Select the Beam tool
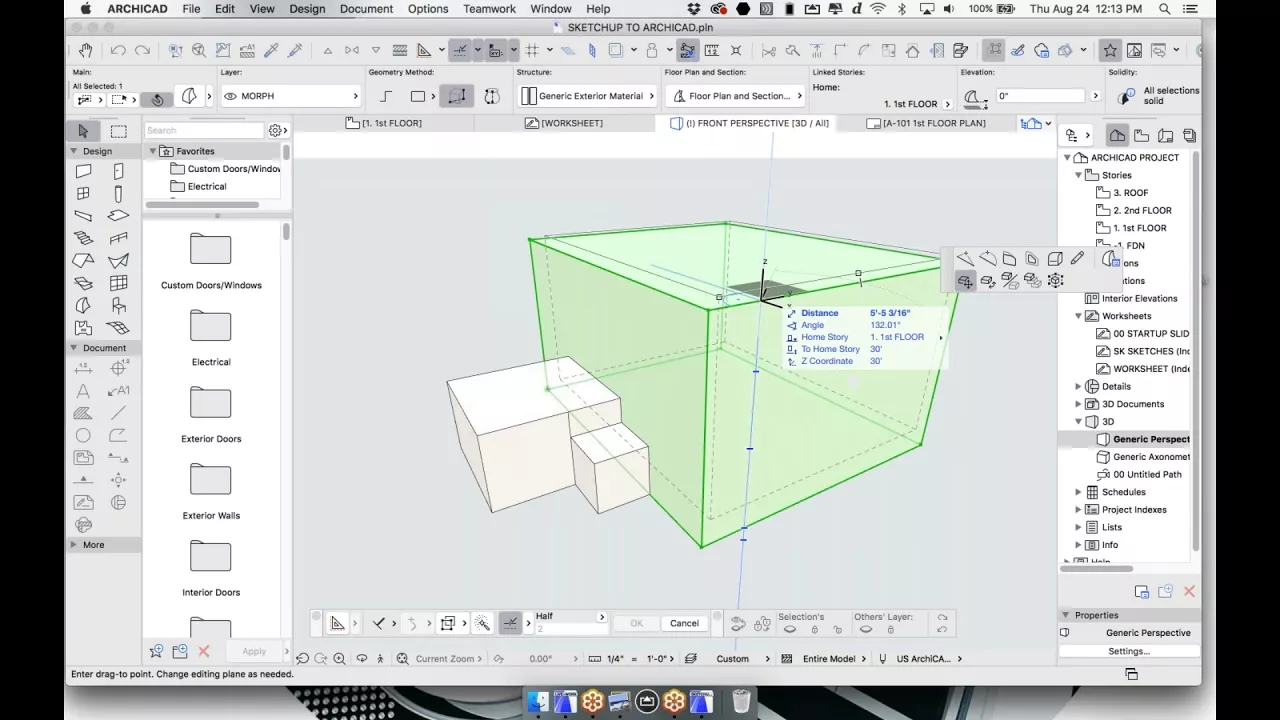This screenshot has width=1280, height=720. (x=83, y=216)
